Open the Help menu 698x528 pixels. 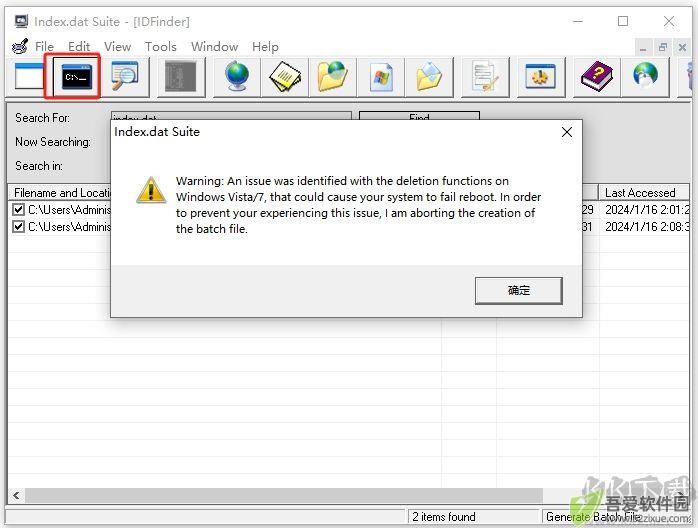265,46
